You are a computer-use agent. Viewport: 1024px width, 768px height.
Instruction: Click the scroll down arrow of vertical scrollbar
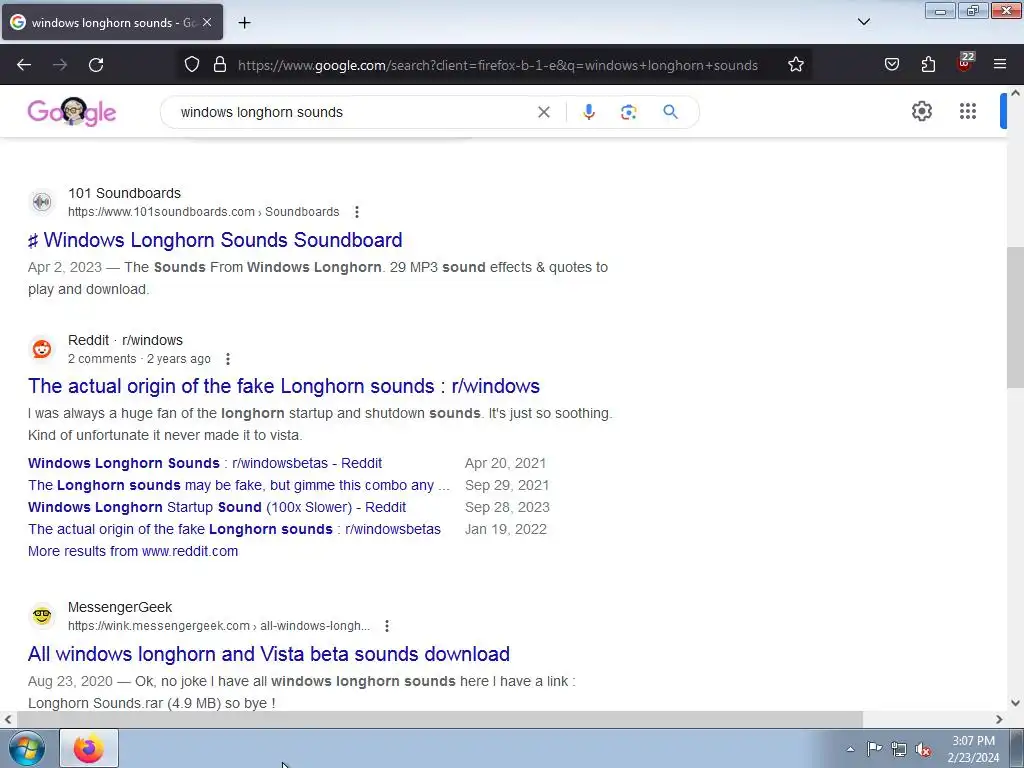(1016, 703)
